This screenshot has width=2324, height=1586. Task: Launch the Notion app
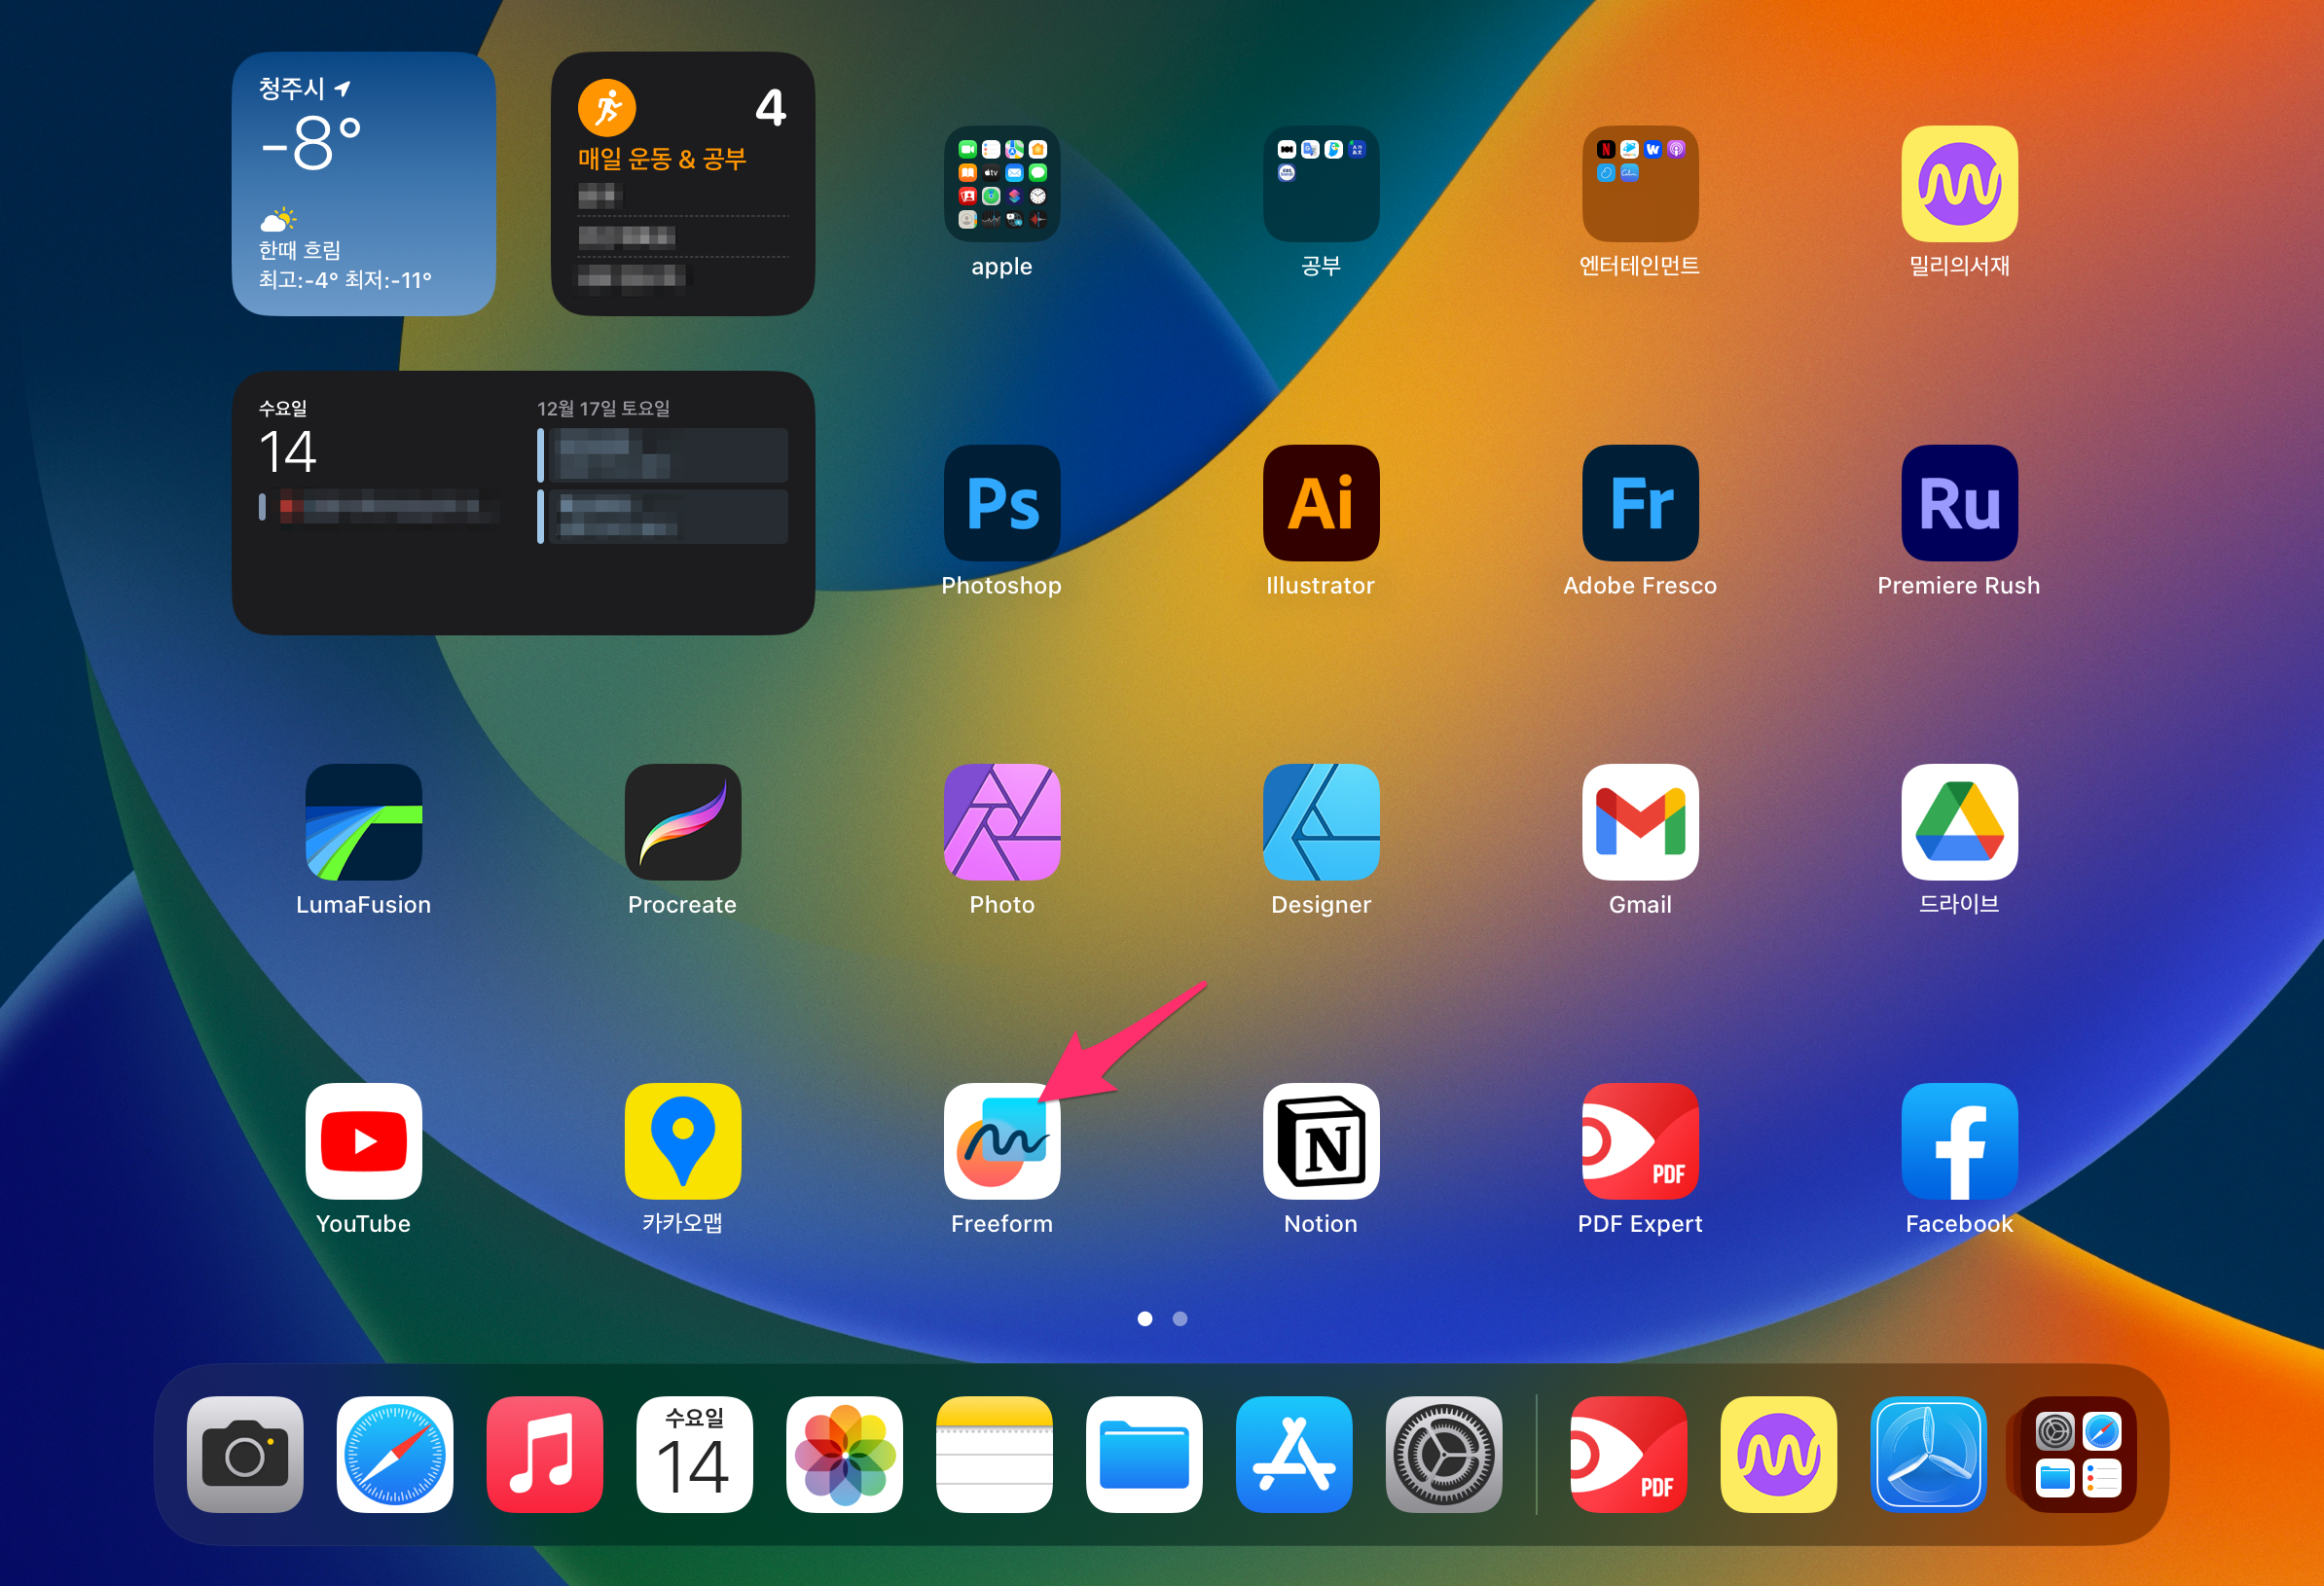click(x=1320, y=1141)
